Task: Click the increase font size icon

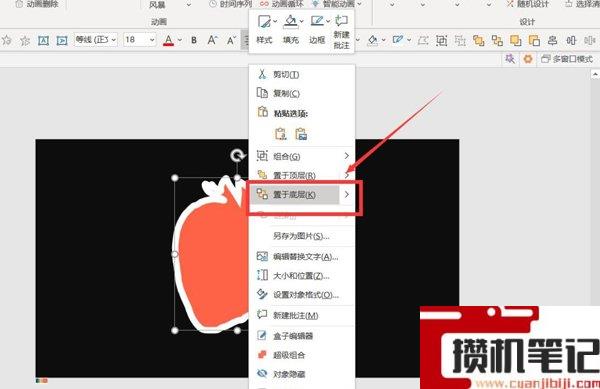Action: coord(212,40)
